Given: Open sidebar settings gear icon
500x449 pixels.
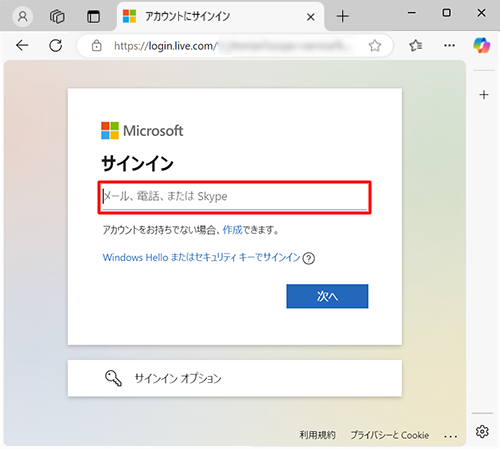Looking at the screenshot, I should tap(482, 431).
